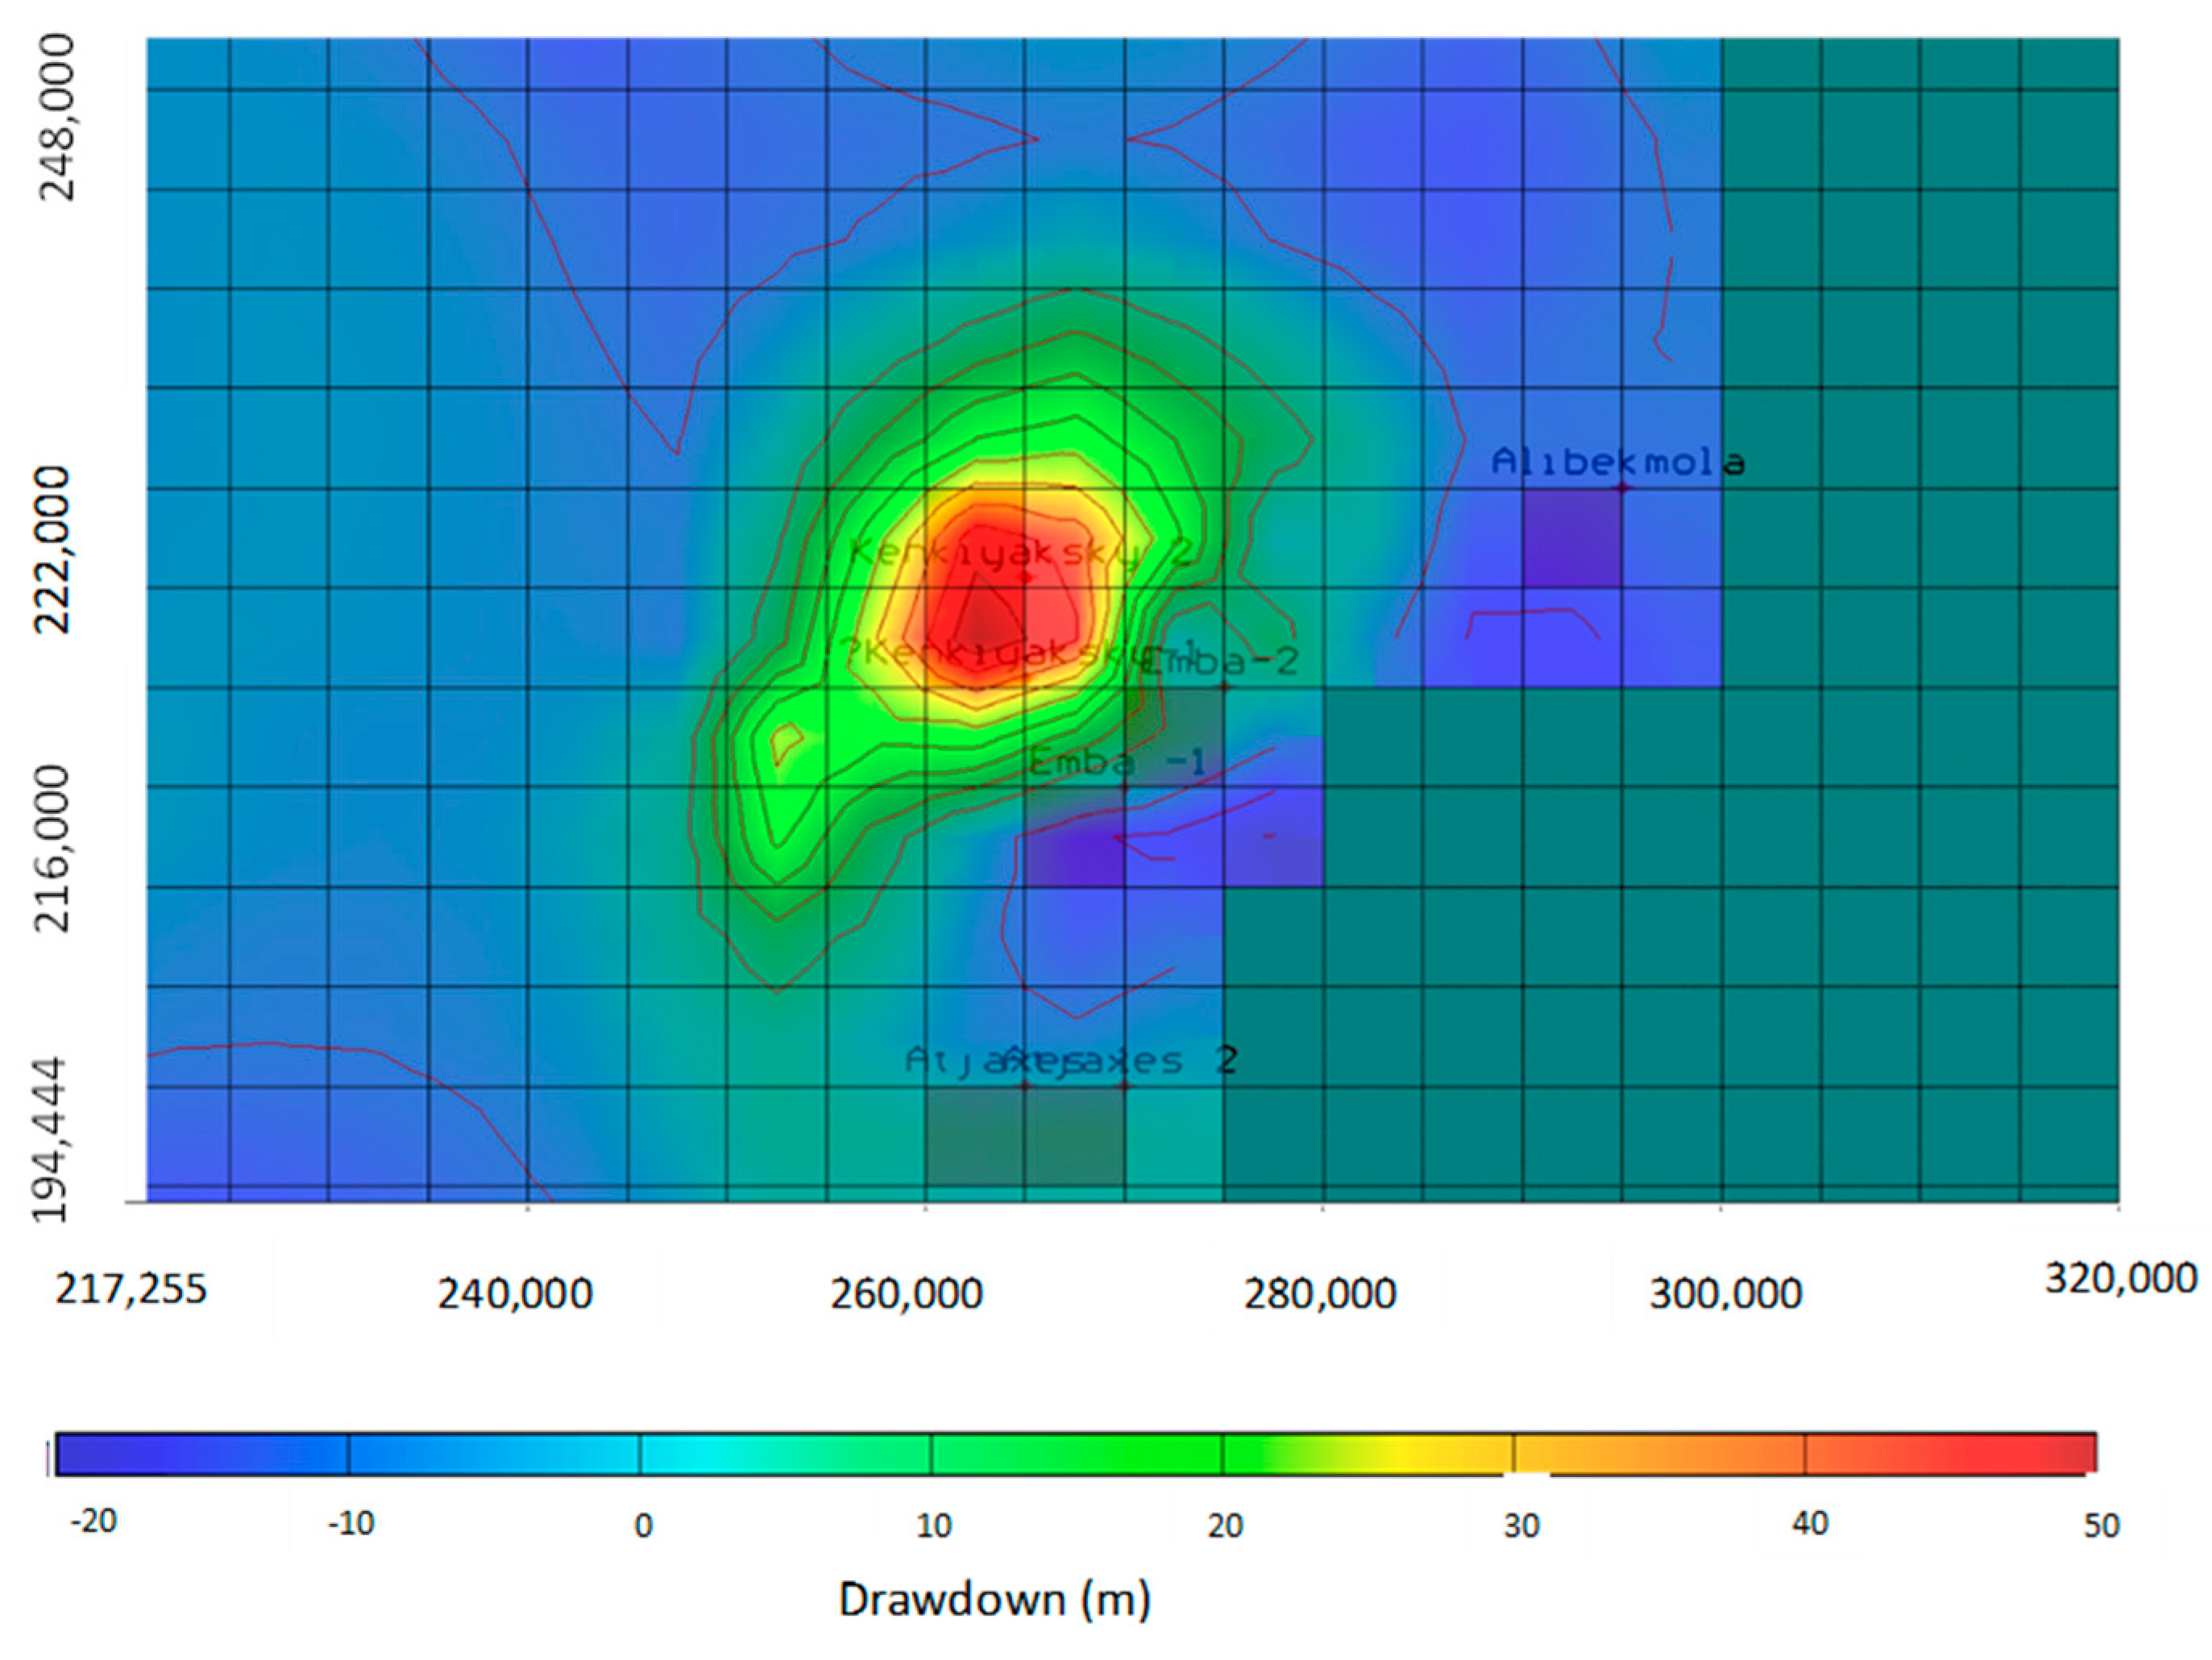This screenshot has height=1660, width=2212.
Task: Click the 260,000 x-axis label
Action: (x=906, y=1294)
